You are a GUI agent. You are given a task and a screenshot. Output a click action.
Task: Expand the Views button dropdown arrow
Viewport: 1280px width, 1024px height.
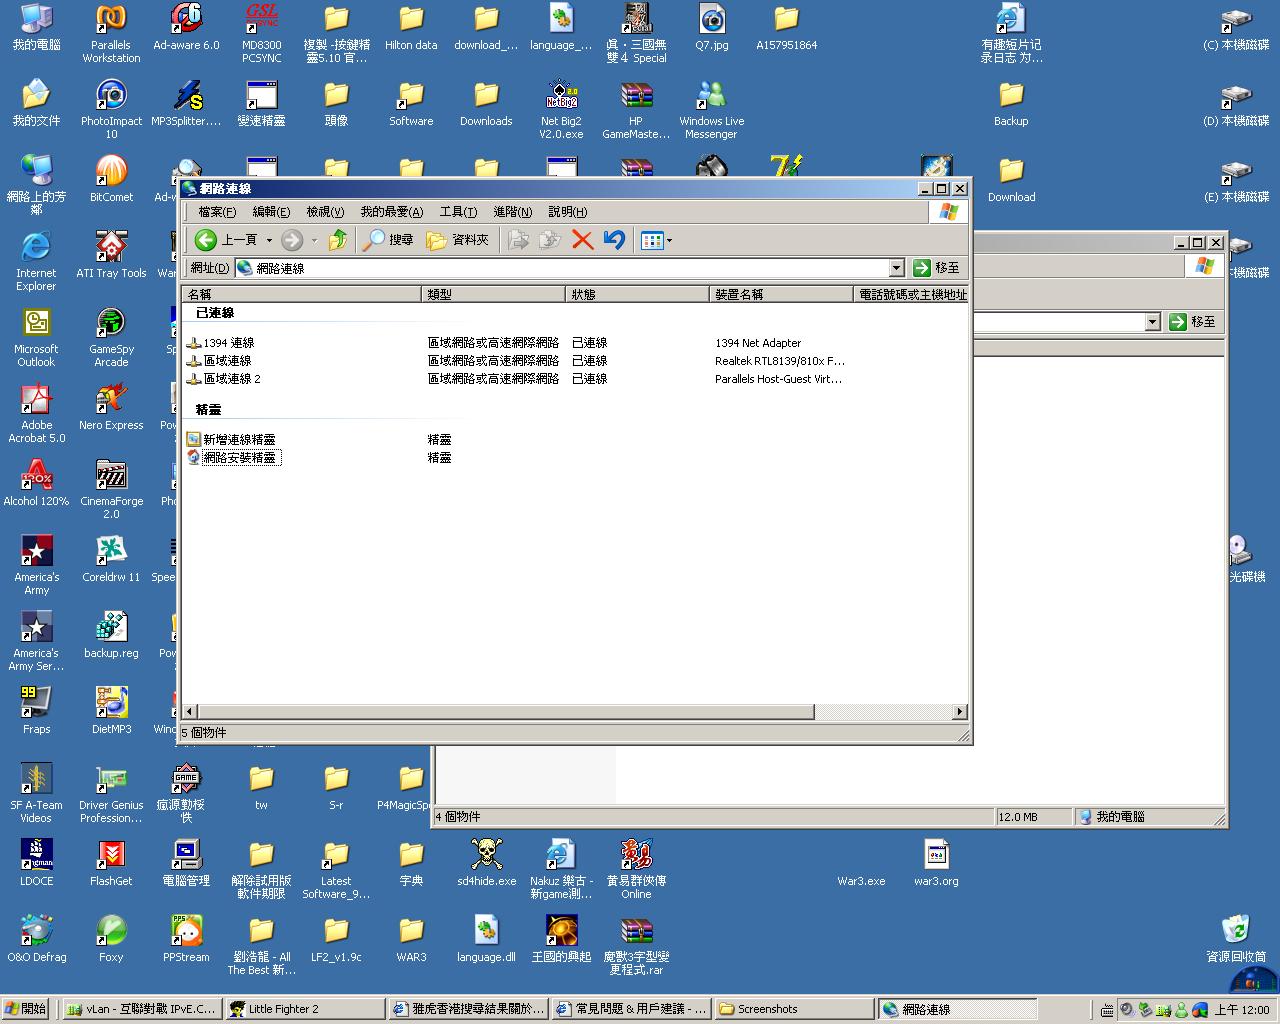click(669, 240)
